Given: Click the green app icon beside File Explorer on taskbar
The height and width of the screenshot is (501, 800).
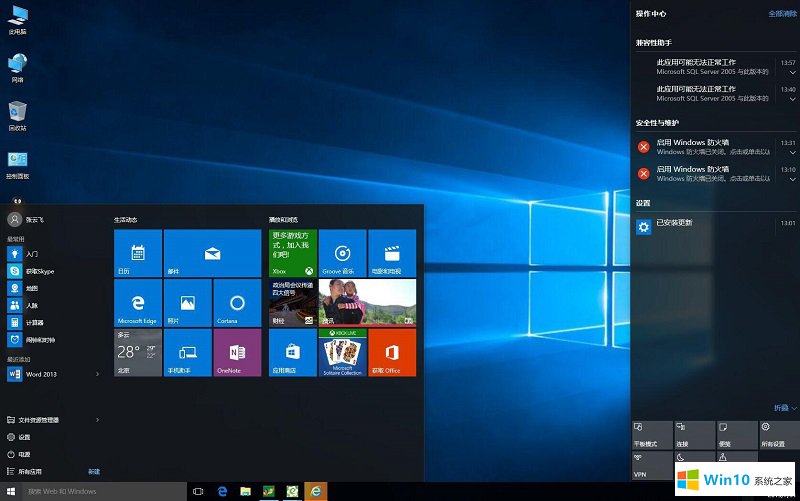Looking at the screenshot, I should 269,491.
